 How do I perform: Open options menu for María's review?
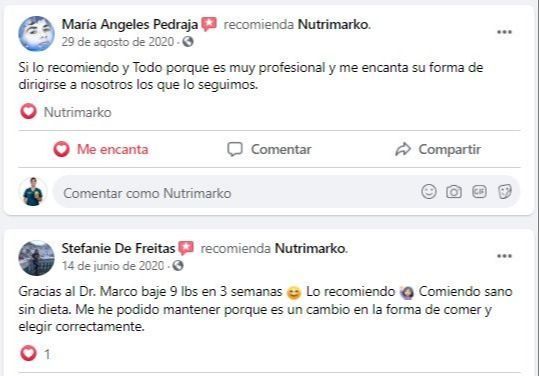[x=504, y=32]
